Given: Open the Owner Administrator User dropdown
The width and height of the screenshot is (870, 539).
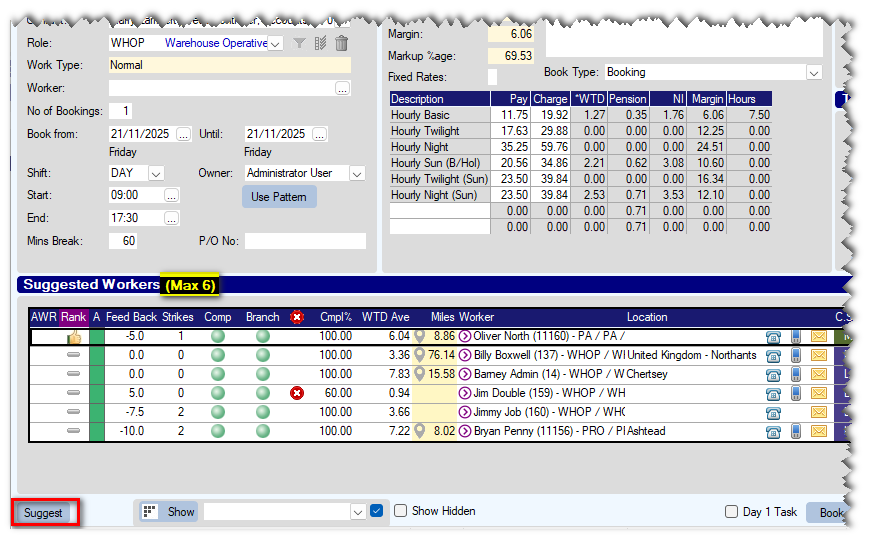Looking at the screenshot, I should pos(357,174).
